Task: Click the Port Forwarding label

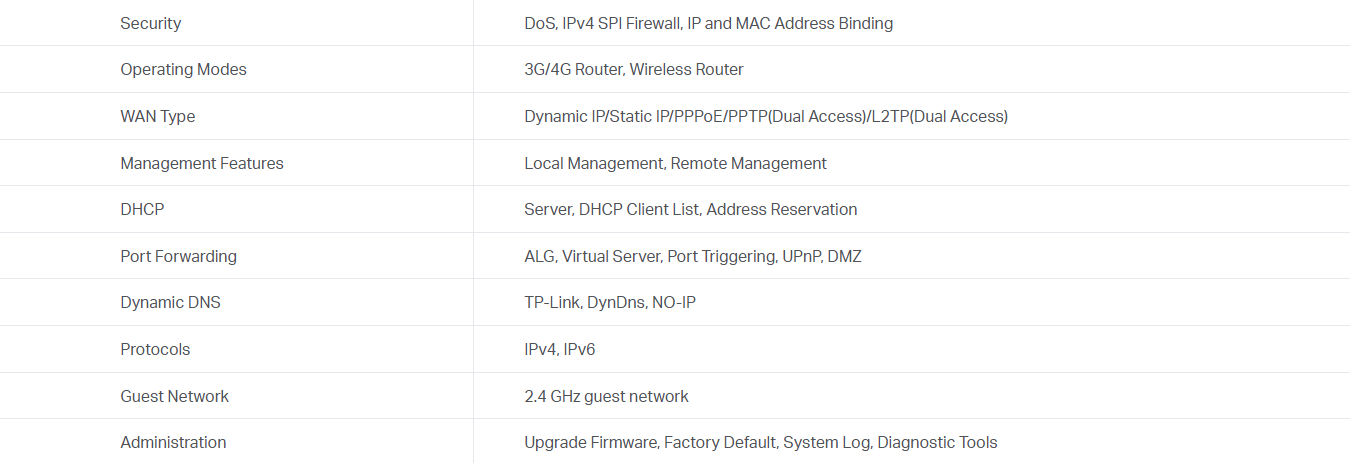Action: click(x=179, y=256)
